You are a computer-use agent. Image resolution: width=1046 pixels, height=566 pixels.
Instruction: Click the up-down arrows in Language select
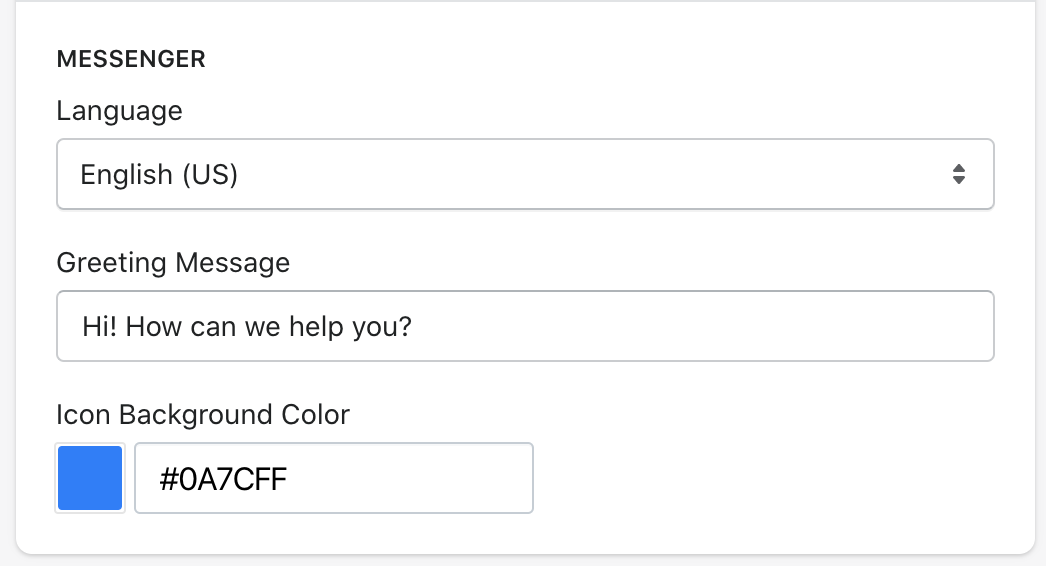pyautogui.click(x=958, y=174)
